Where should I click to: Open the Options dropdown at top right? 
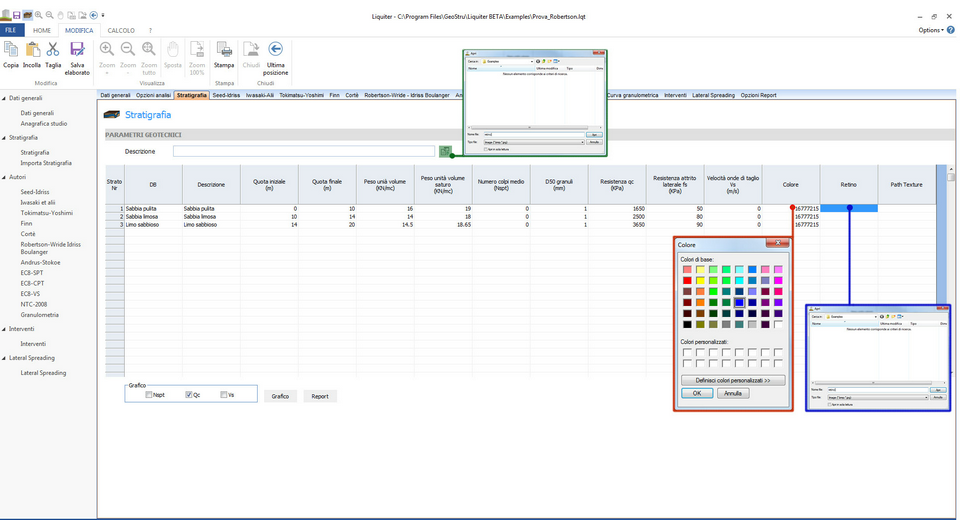pos(931,30)
